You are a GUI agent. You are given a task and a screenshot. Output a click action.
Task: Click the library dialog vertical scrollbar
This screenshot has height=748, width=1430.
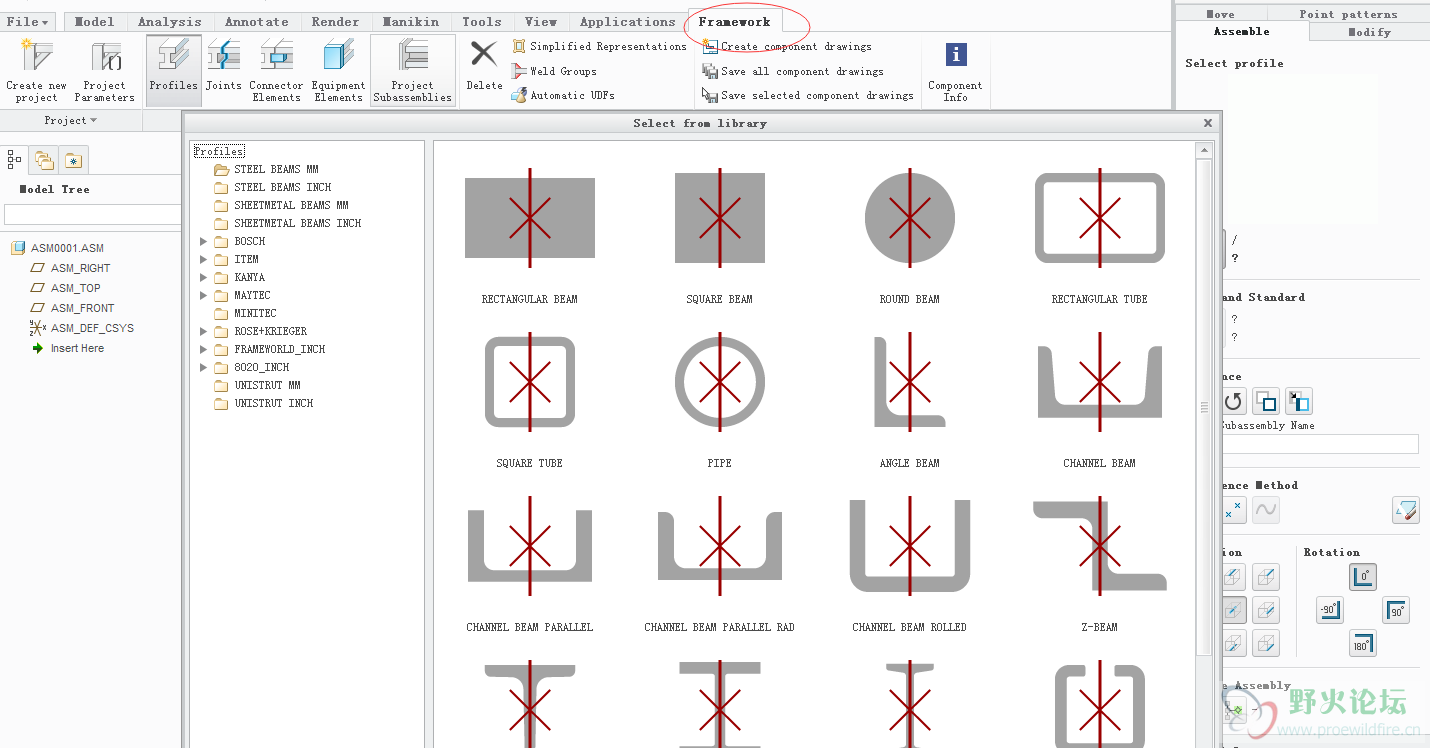click(x=1204, y=407)
